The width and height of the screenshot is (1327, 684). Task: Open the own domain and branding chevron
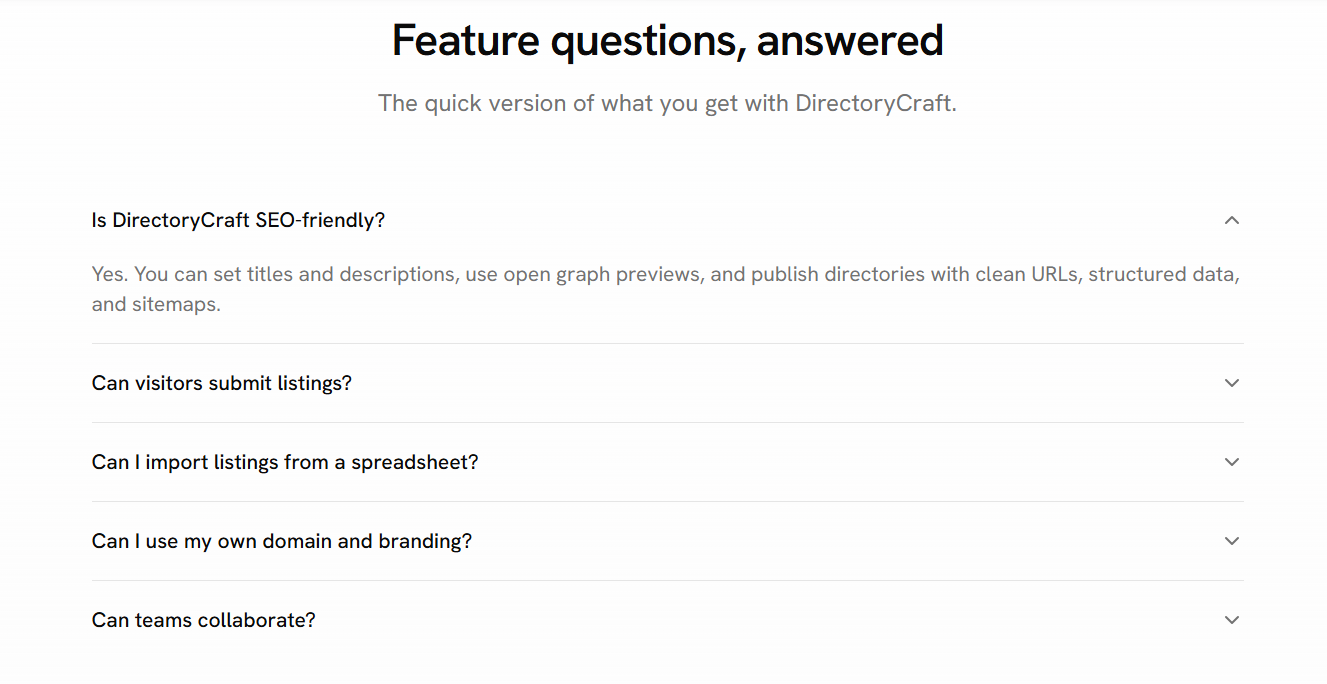click(x=1231, y=541)
